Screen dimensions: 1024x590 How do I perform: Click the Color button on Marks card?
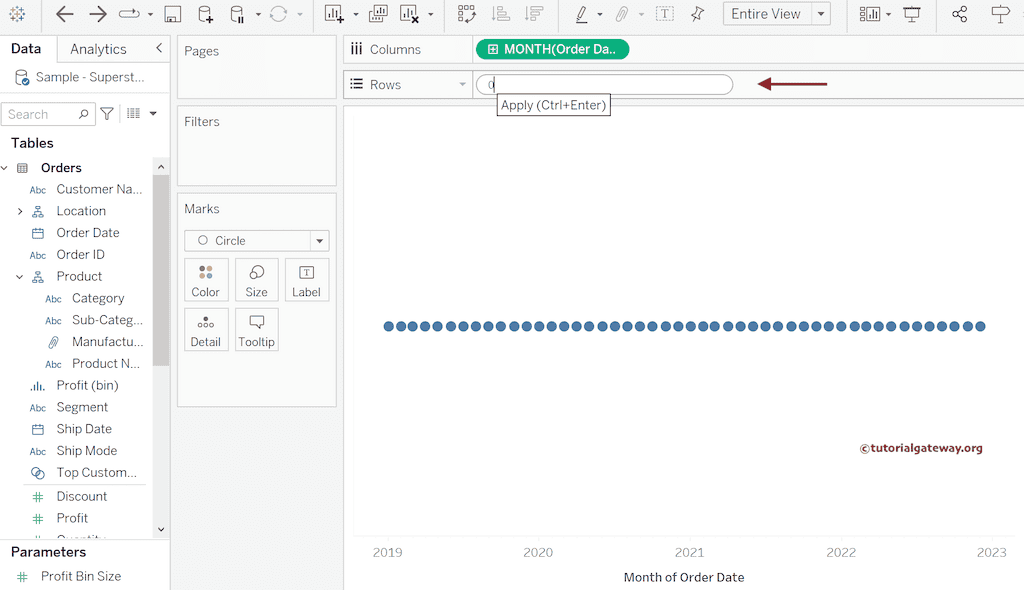click(x=206, y=280)
